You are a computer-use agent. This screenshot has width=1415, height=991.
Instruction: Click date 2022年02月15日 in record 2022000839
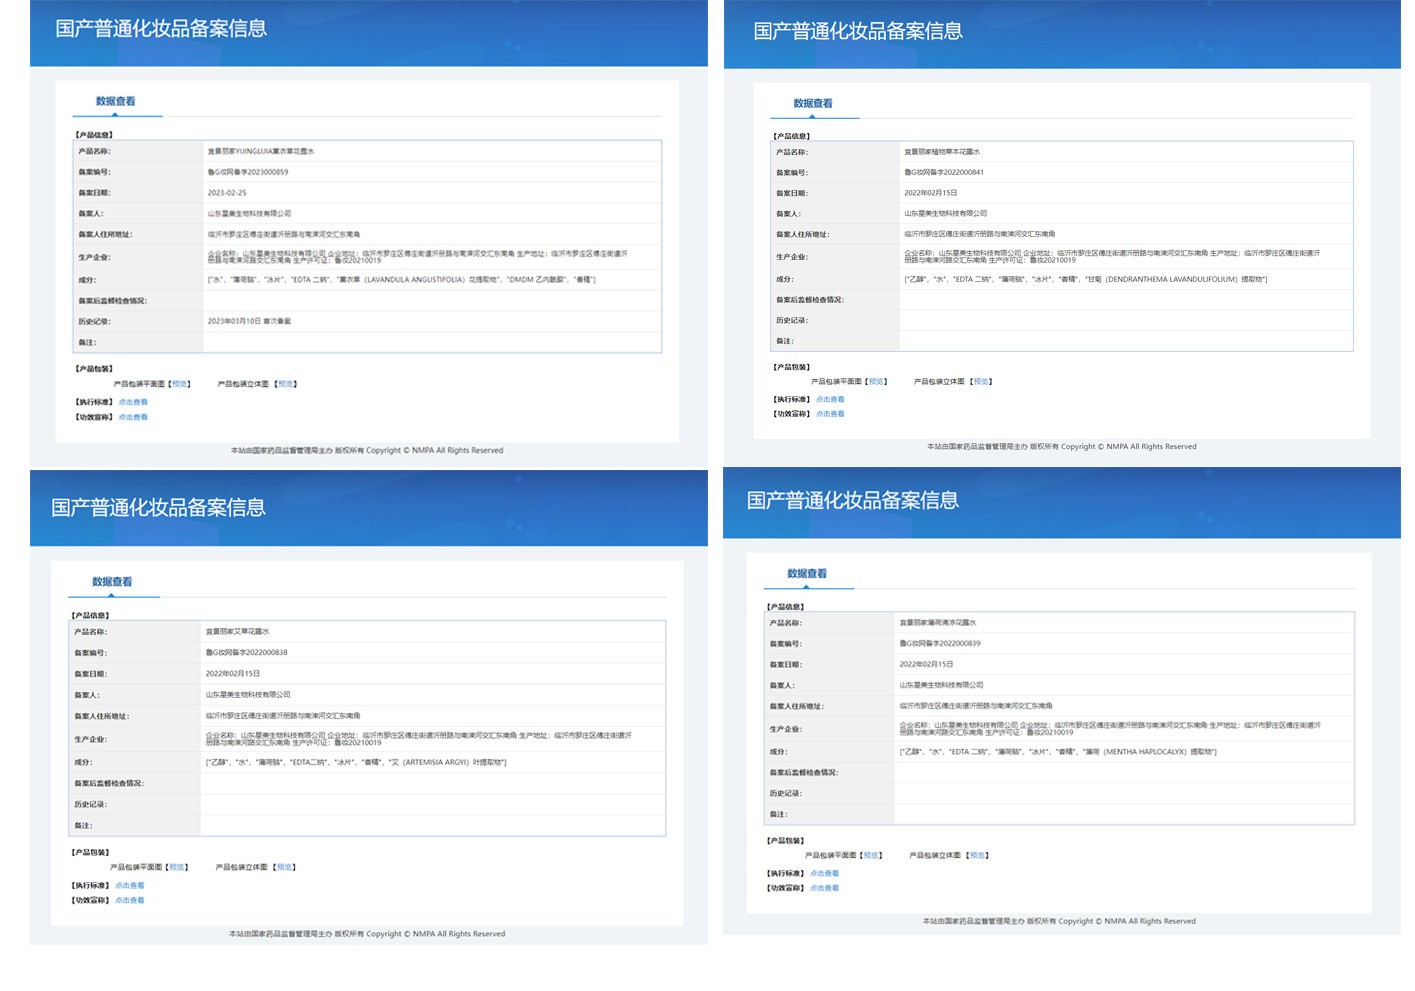pos(926,664)
